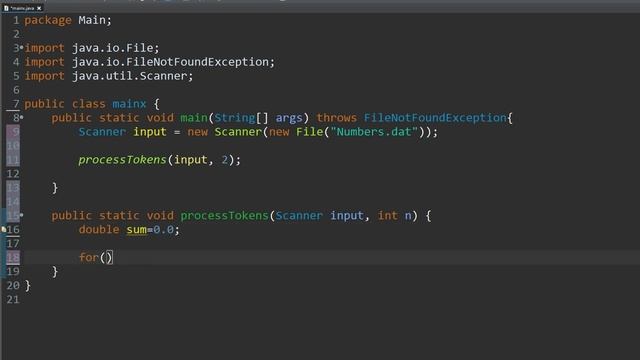Click 'Main' package name on line 1

coord(92,20)
